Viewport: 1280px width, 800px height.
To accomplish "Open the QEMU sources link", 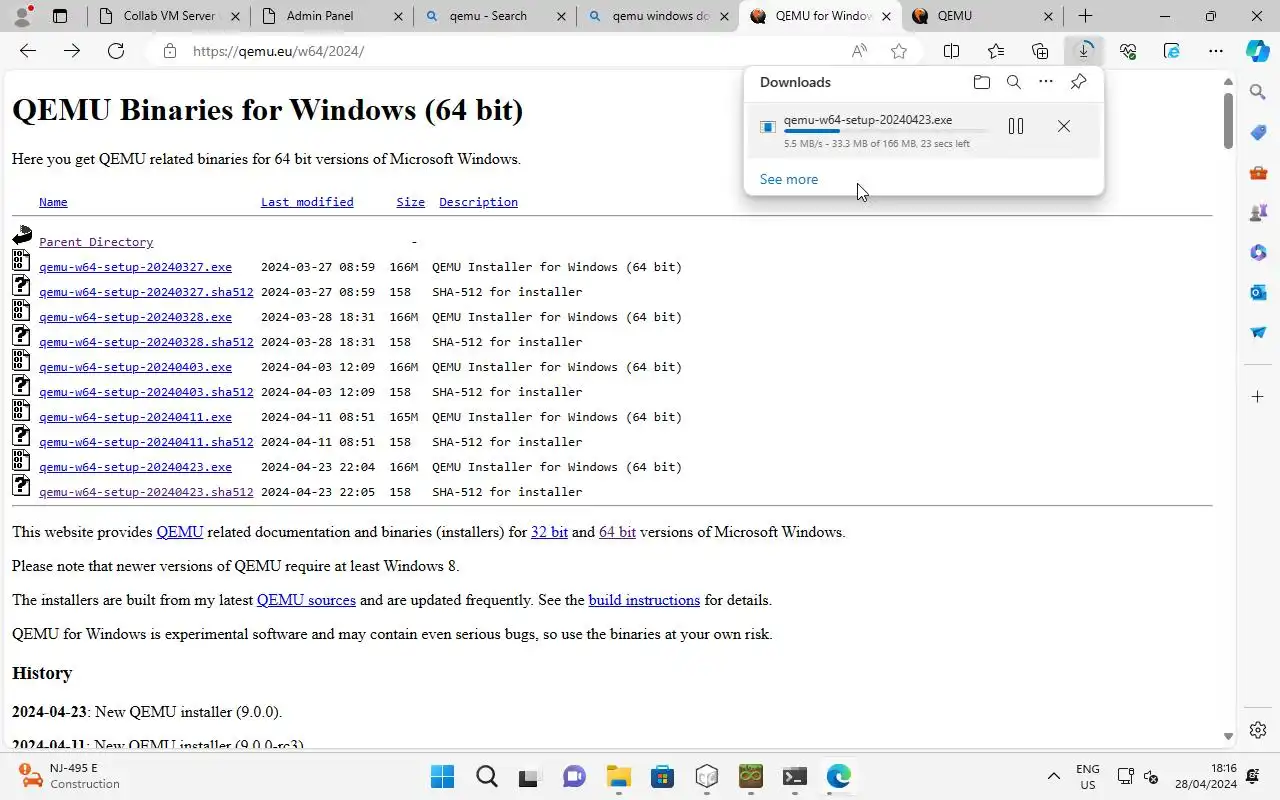I will point(306,600).
